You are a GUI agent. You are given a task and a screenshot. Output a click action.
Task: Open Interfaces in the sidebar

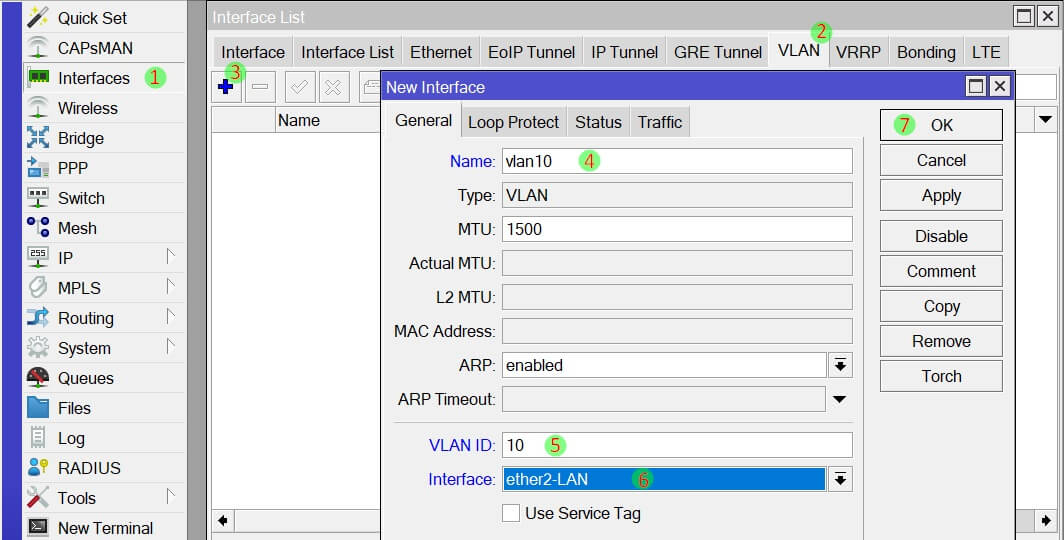93,78
